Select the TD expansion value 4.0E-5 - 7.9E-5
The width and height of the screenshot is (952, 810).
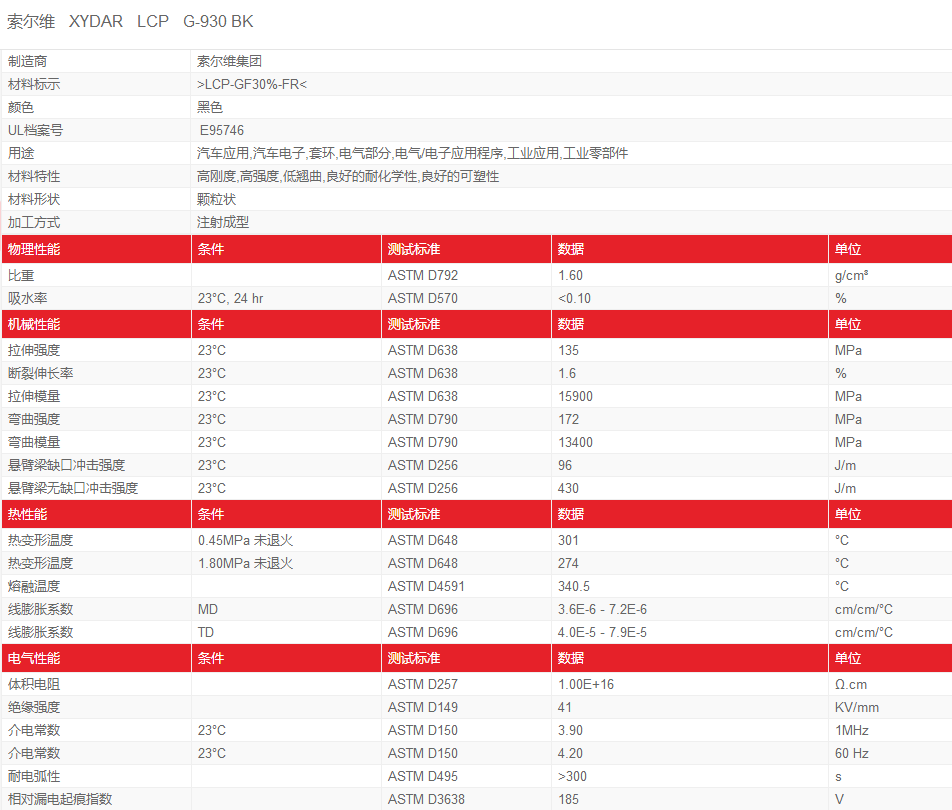602,633
